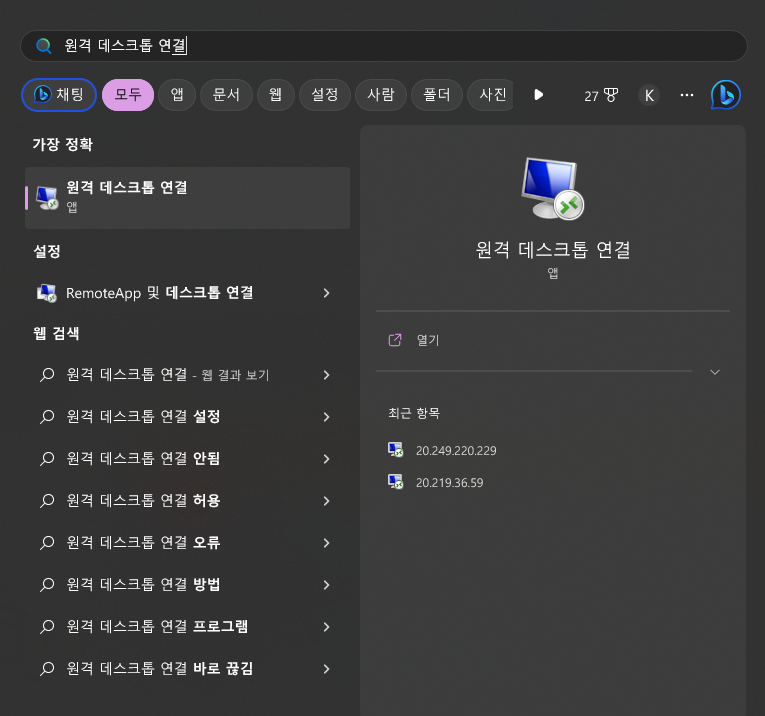Switch to the 사람 filter tab

[x=381, y=95]
